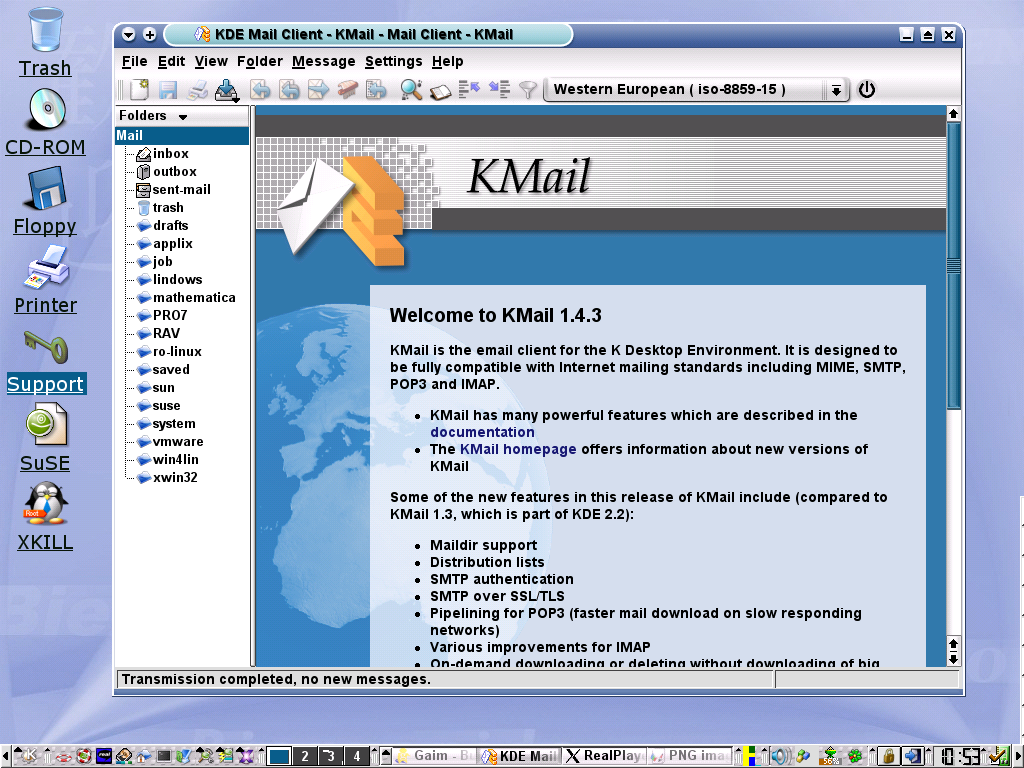The width and height of the screenshot is (1024, 768).
Task: Select the drafts folder
Action: pyautogui.click(x=170, y=225)
